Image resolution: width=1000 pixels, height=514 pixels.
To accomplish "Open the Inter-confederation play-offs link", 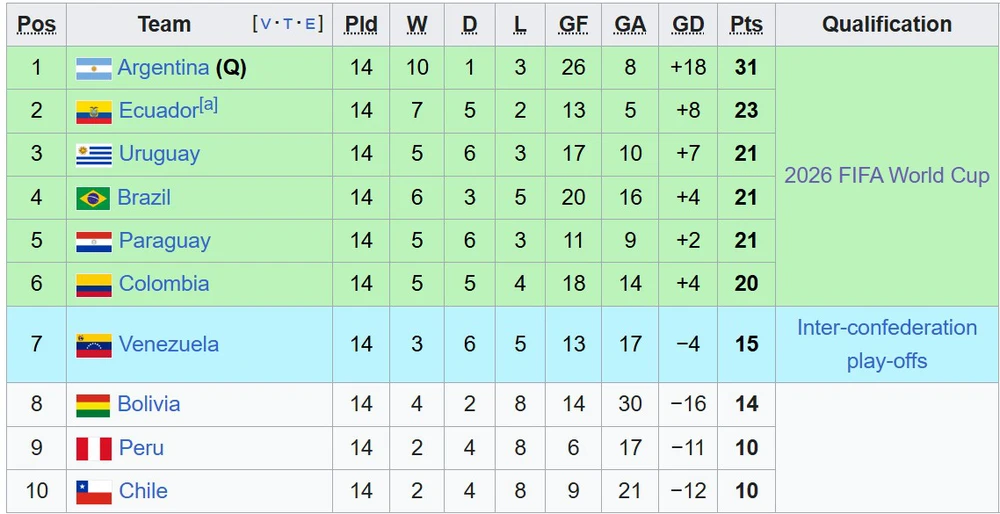I will click(886, 344).
